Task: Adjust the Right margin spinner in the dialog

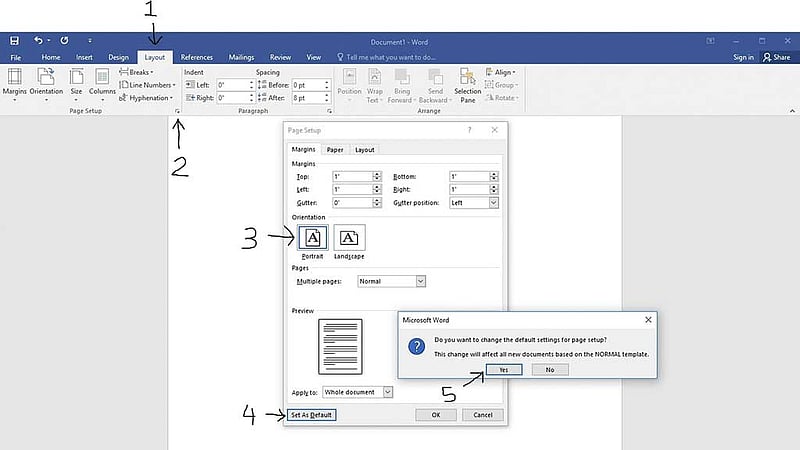Action: [x=493, y=189]
